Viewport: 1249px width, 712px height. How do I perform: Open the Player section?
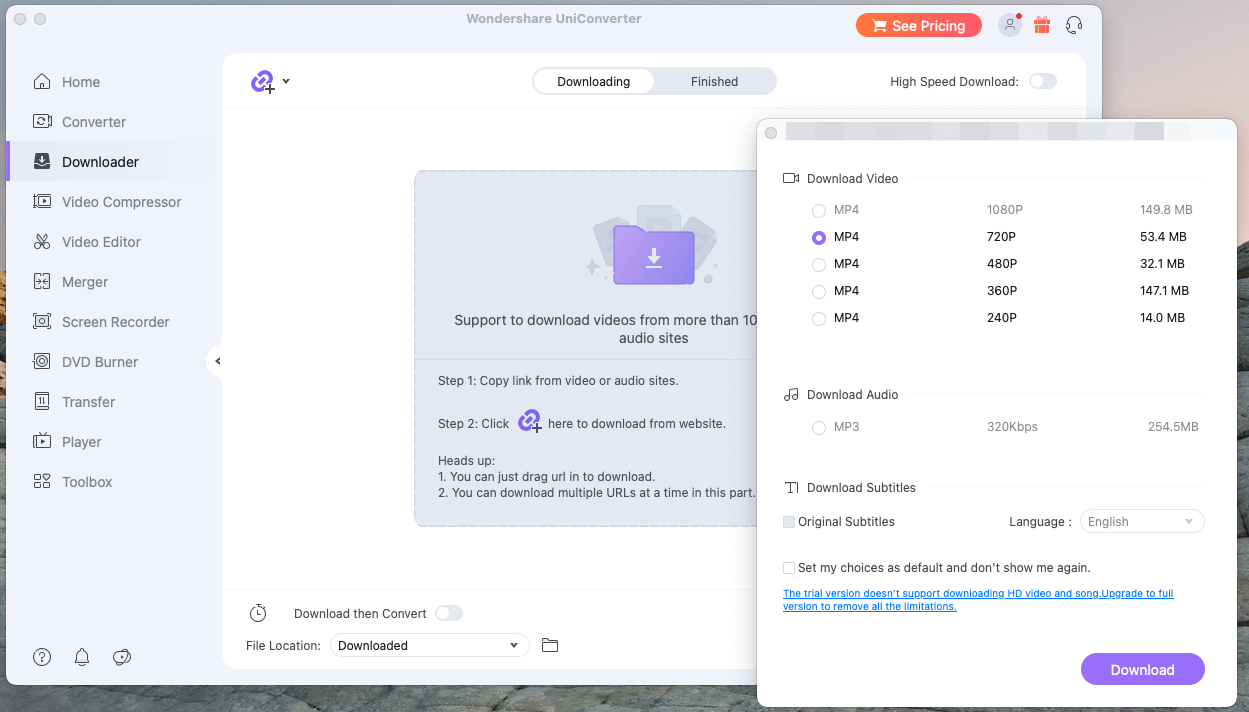(67, 442)
